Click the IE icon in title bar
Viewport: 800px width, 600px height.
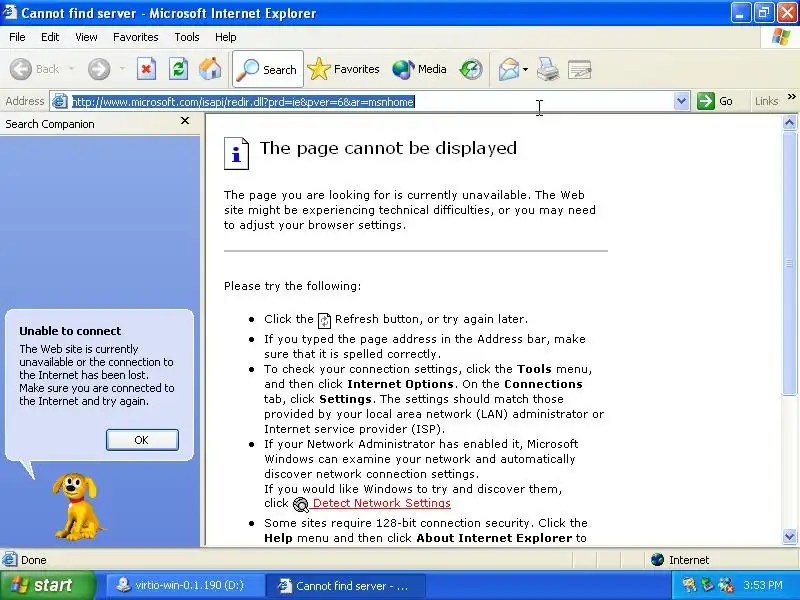[x=9, y=12]
